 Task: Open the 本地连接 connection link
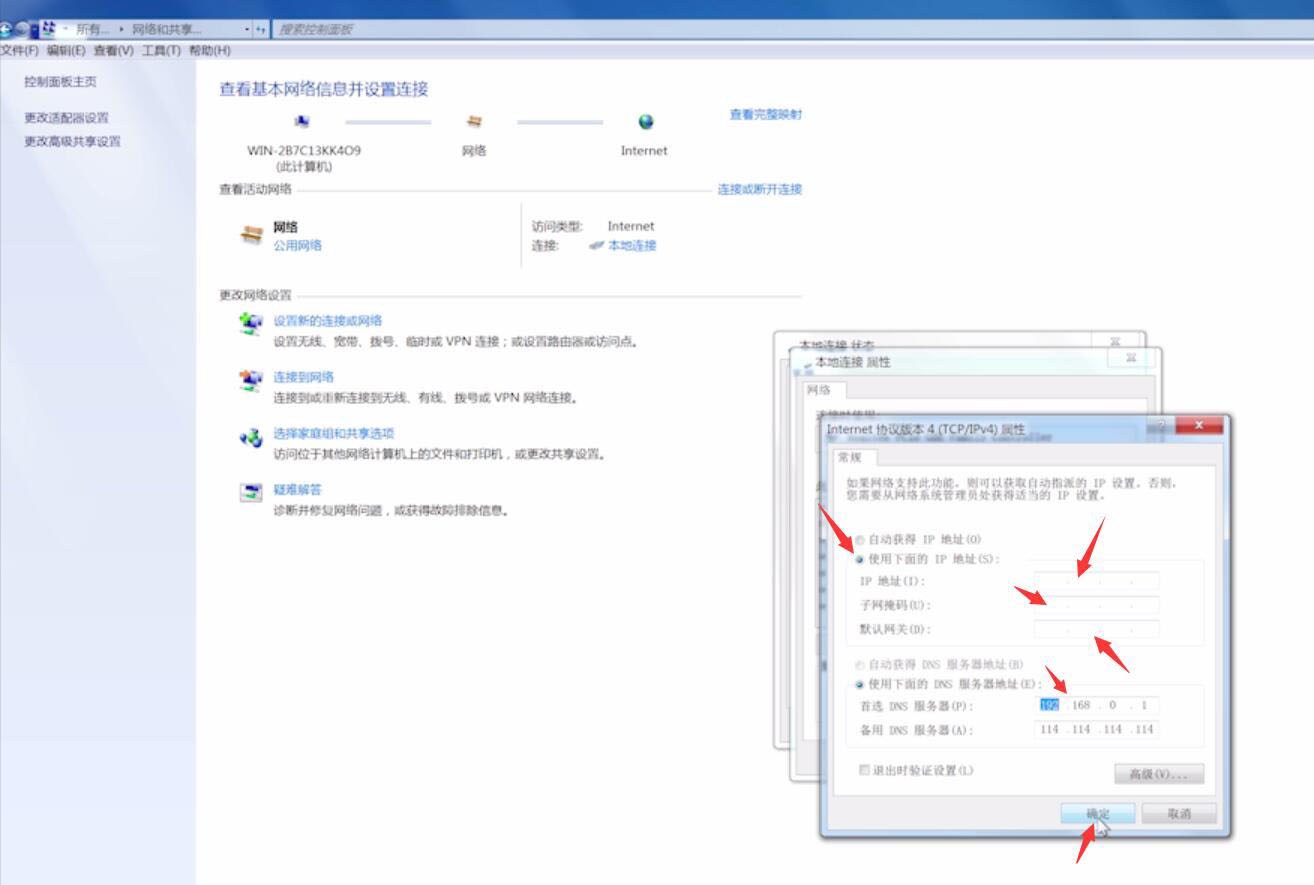click(632, 246)
